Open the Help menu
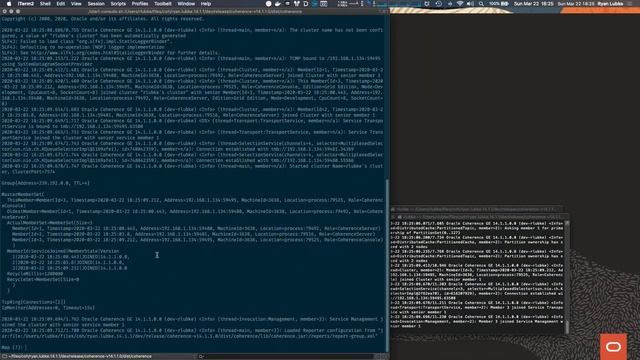 coord(206,4)
